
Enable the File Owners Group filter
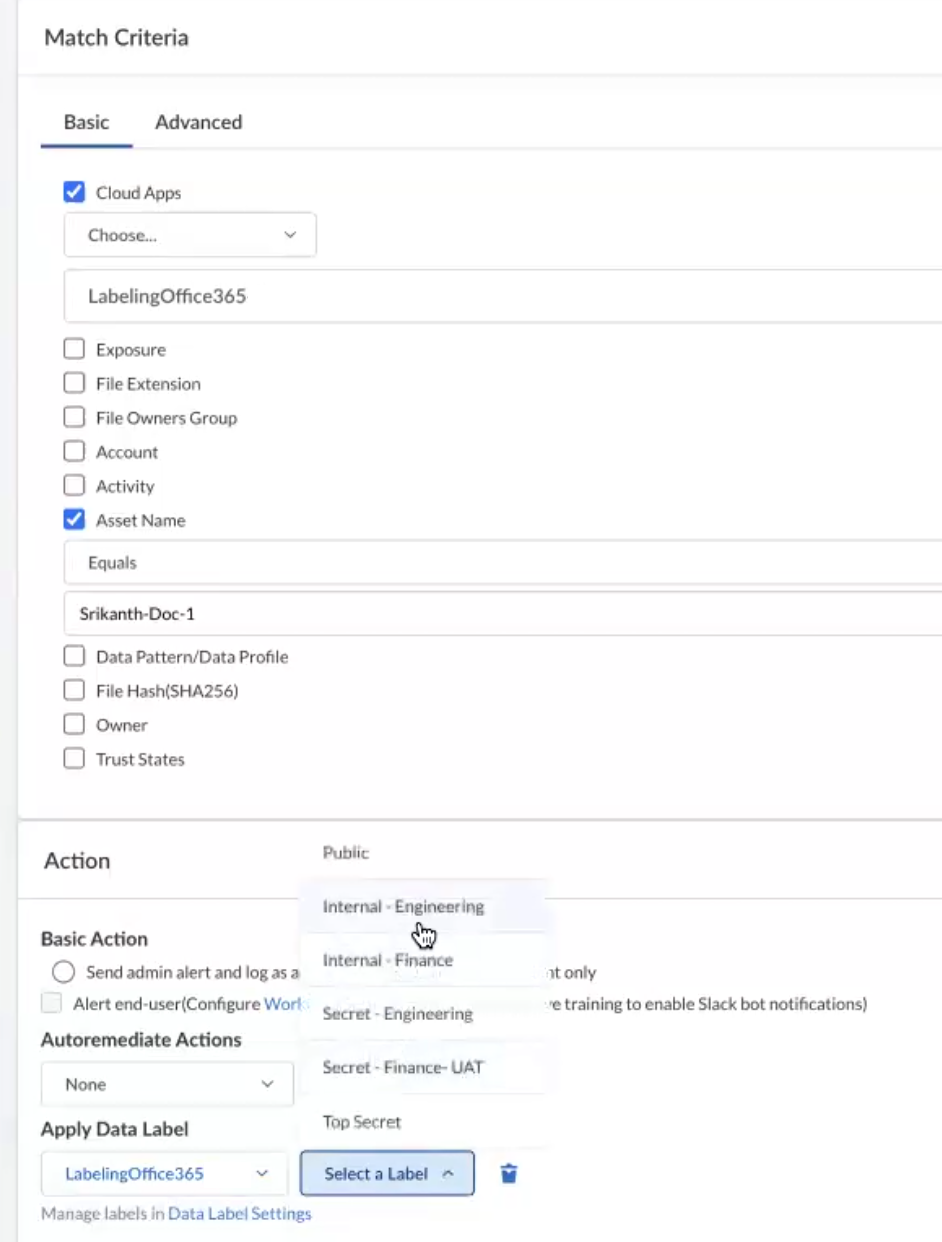pos(74,417)
